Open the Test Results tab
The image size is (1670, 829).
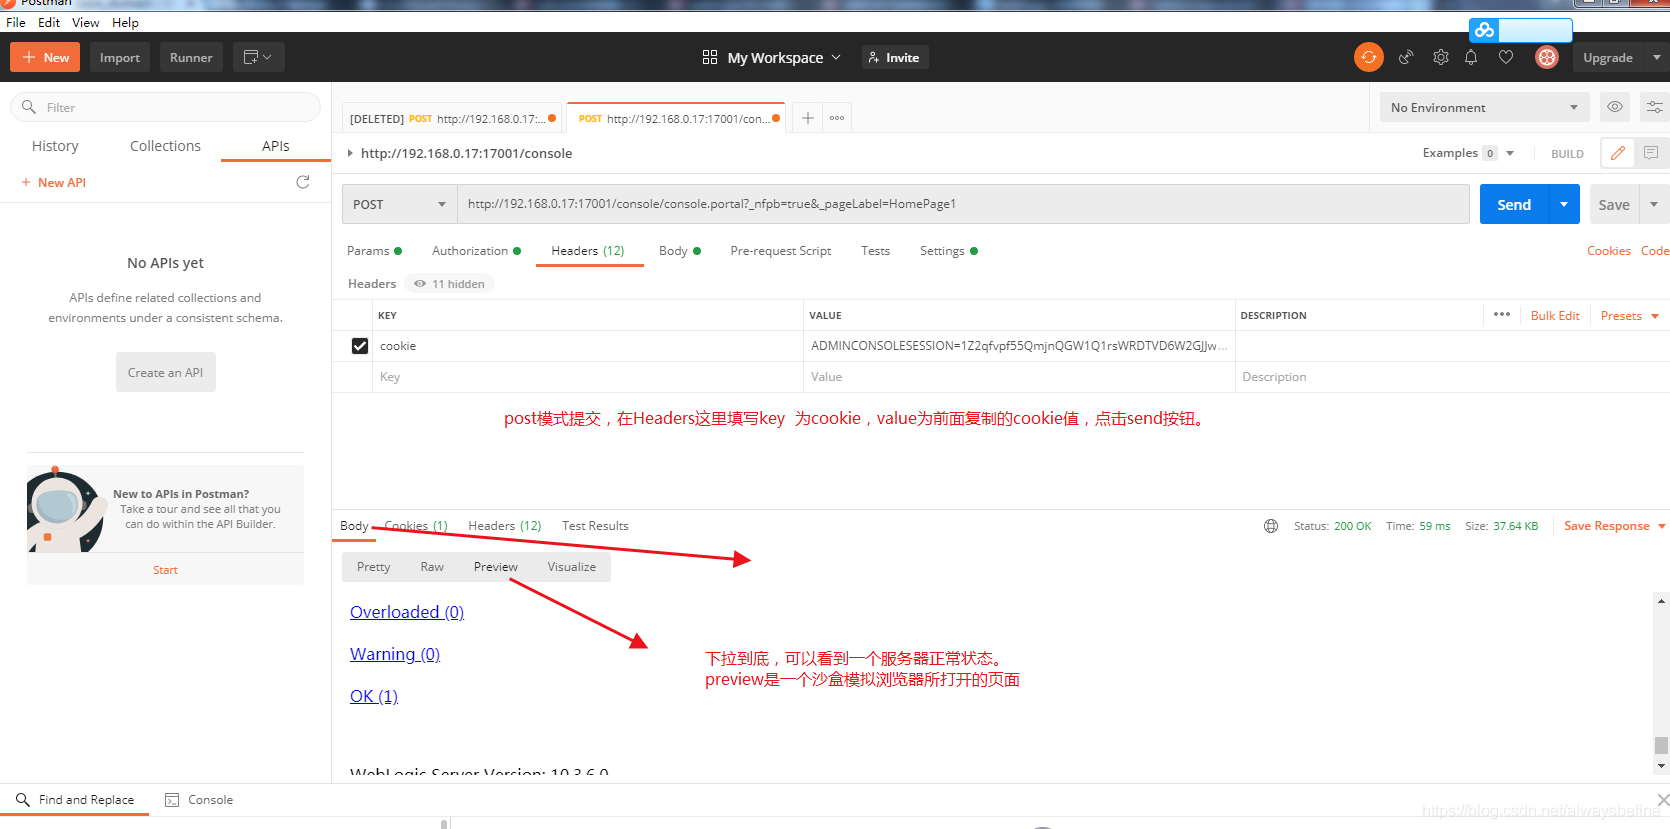(595, 526)
